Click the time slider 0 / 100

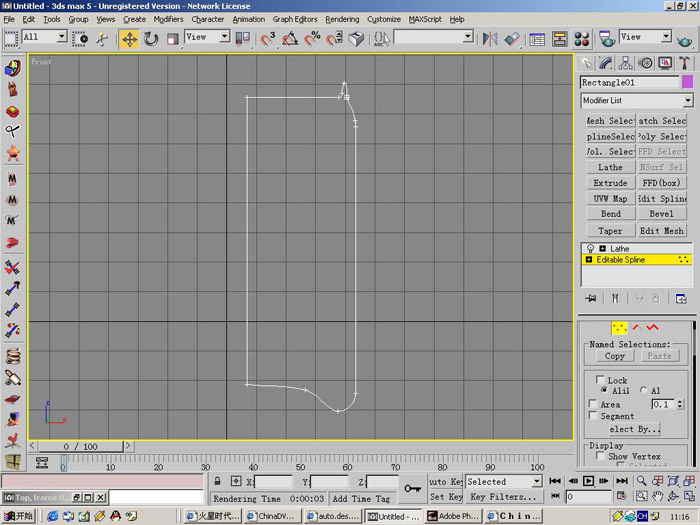click(x=80, y=446)
